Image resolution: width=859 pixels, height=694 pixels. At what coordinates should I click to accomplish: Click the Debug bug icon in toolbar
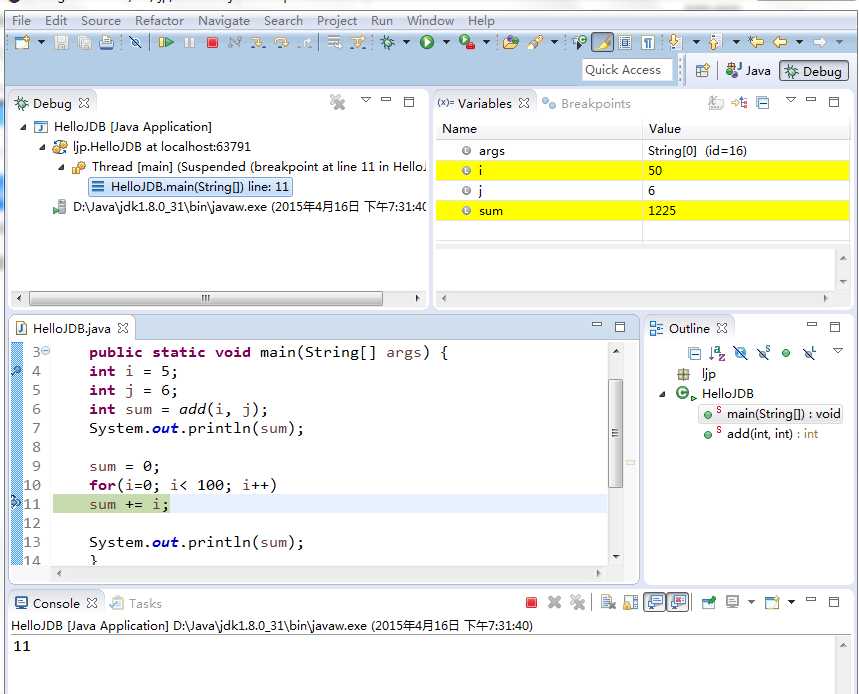pos(387,42)
